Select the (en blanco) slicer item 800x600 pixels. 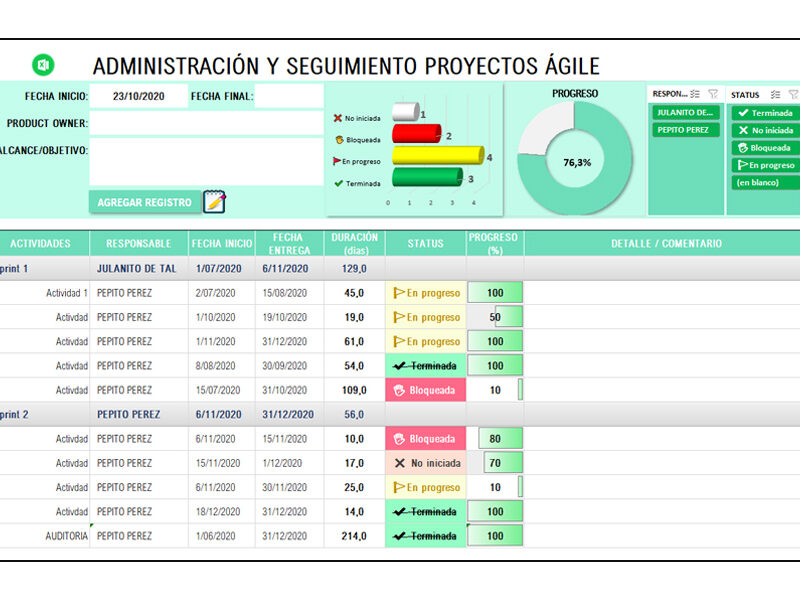click(x=766, y=183)
